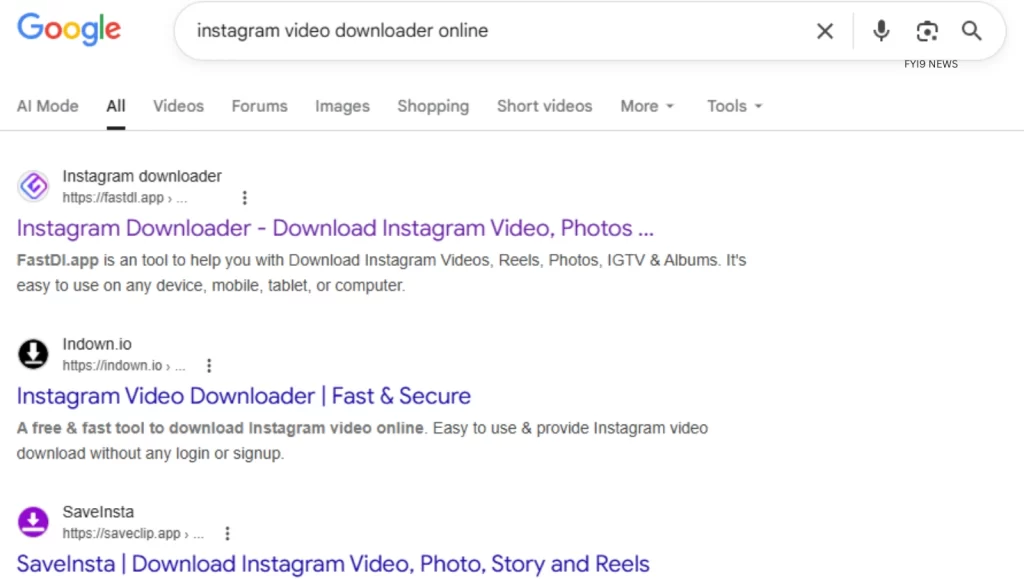Switch to Videos tab
This screenshot has height=579, width=1024.
coord(178,106)
